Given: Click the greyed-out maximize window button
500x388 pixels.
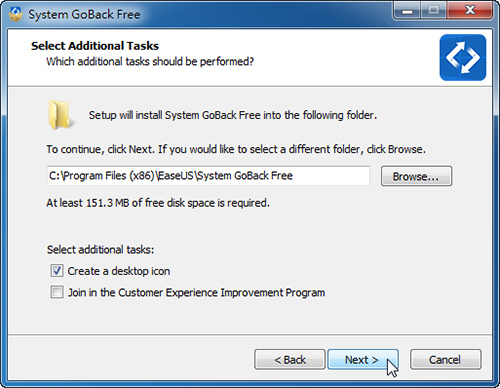Looking at the screenshot, I should pyautogui.click(x=433, y=10).
